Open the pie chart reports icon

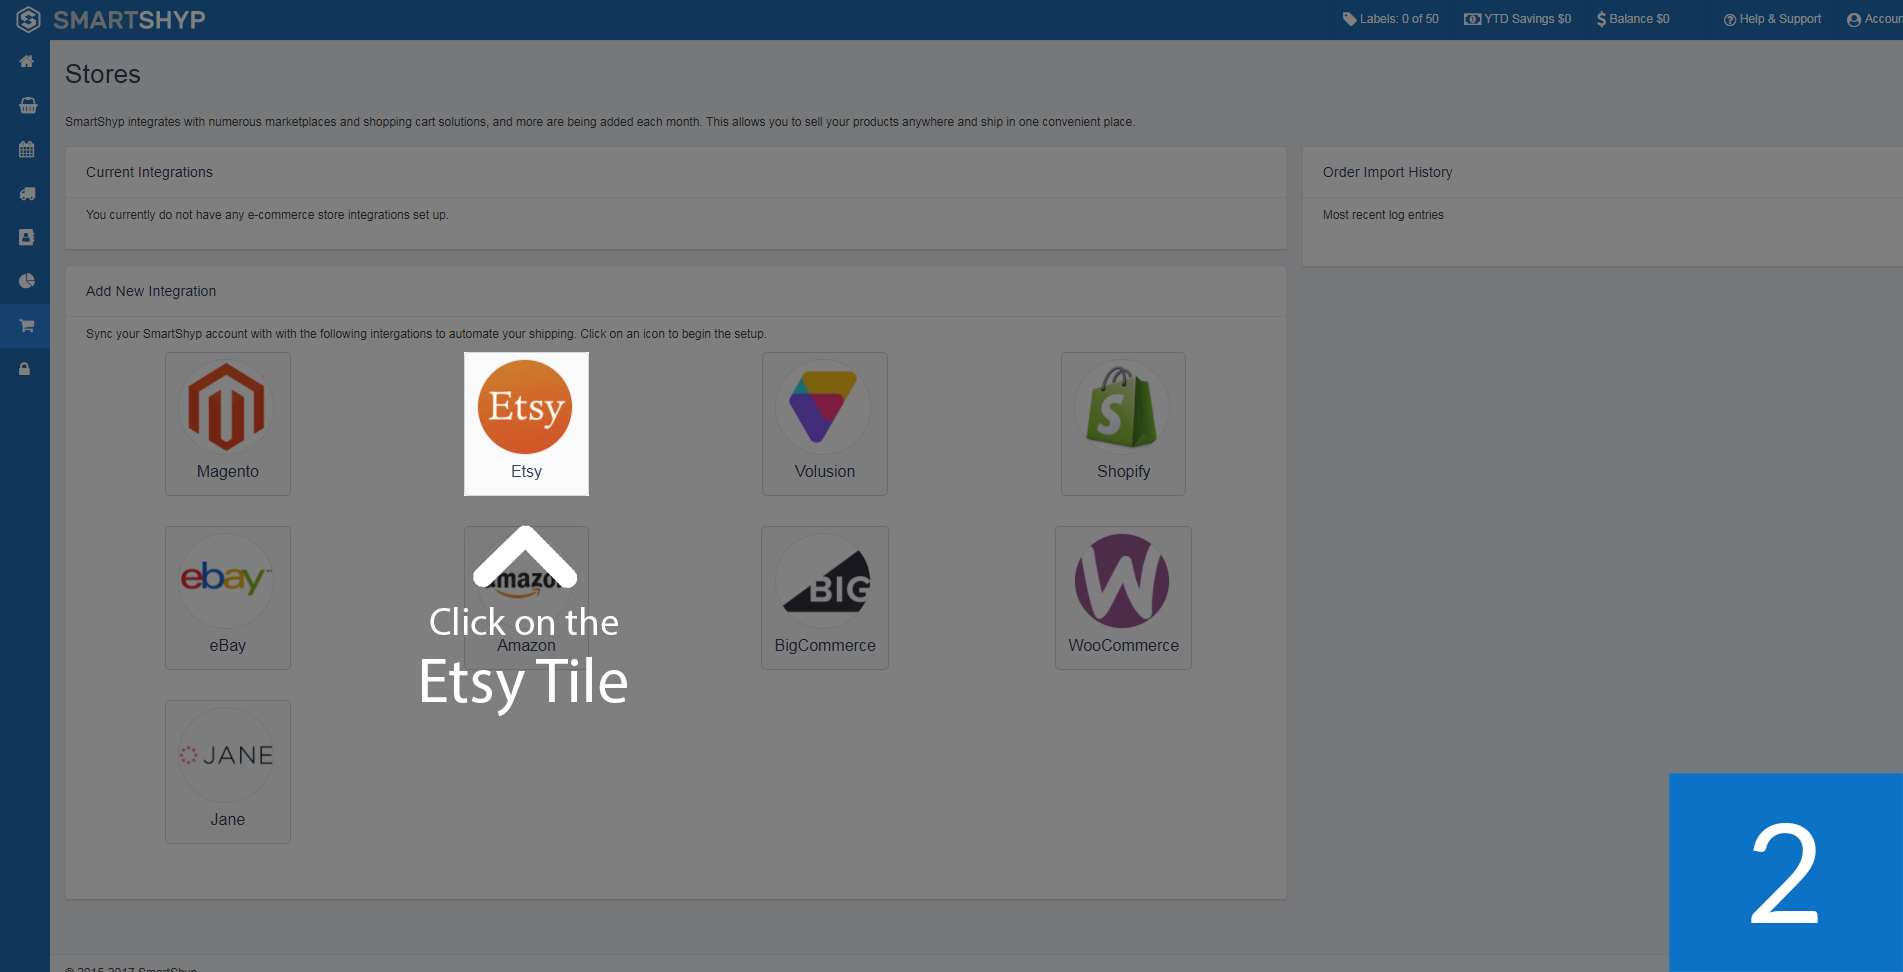pos(26,281)
